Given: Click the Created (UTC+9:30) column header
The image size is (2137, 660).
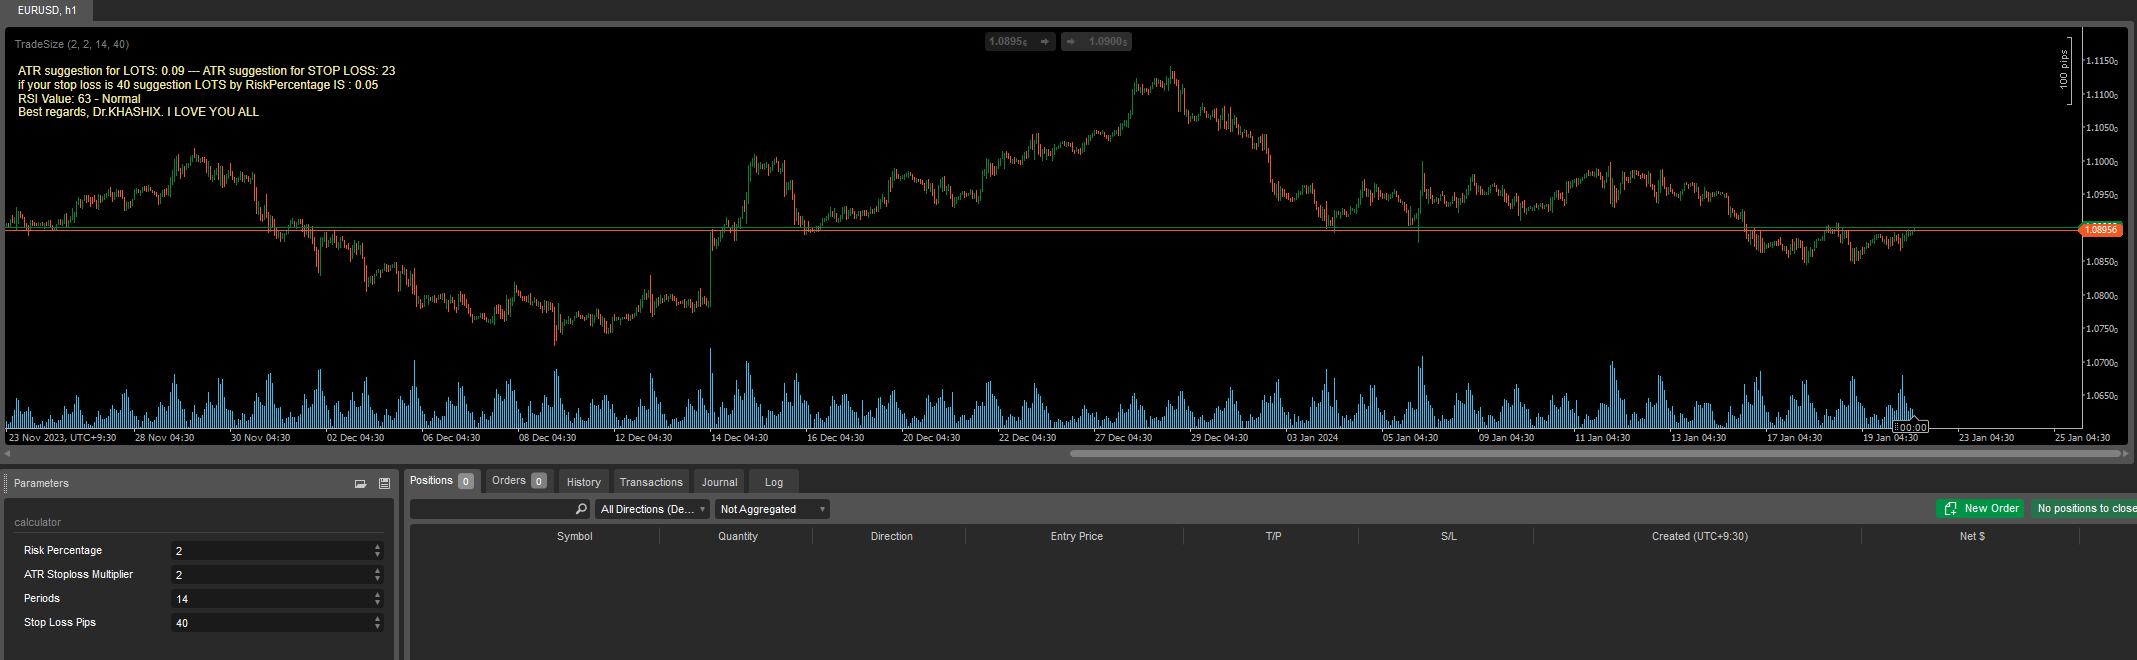Looking at the screenshot, I should (1699, 536).
